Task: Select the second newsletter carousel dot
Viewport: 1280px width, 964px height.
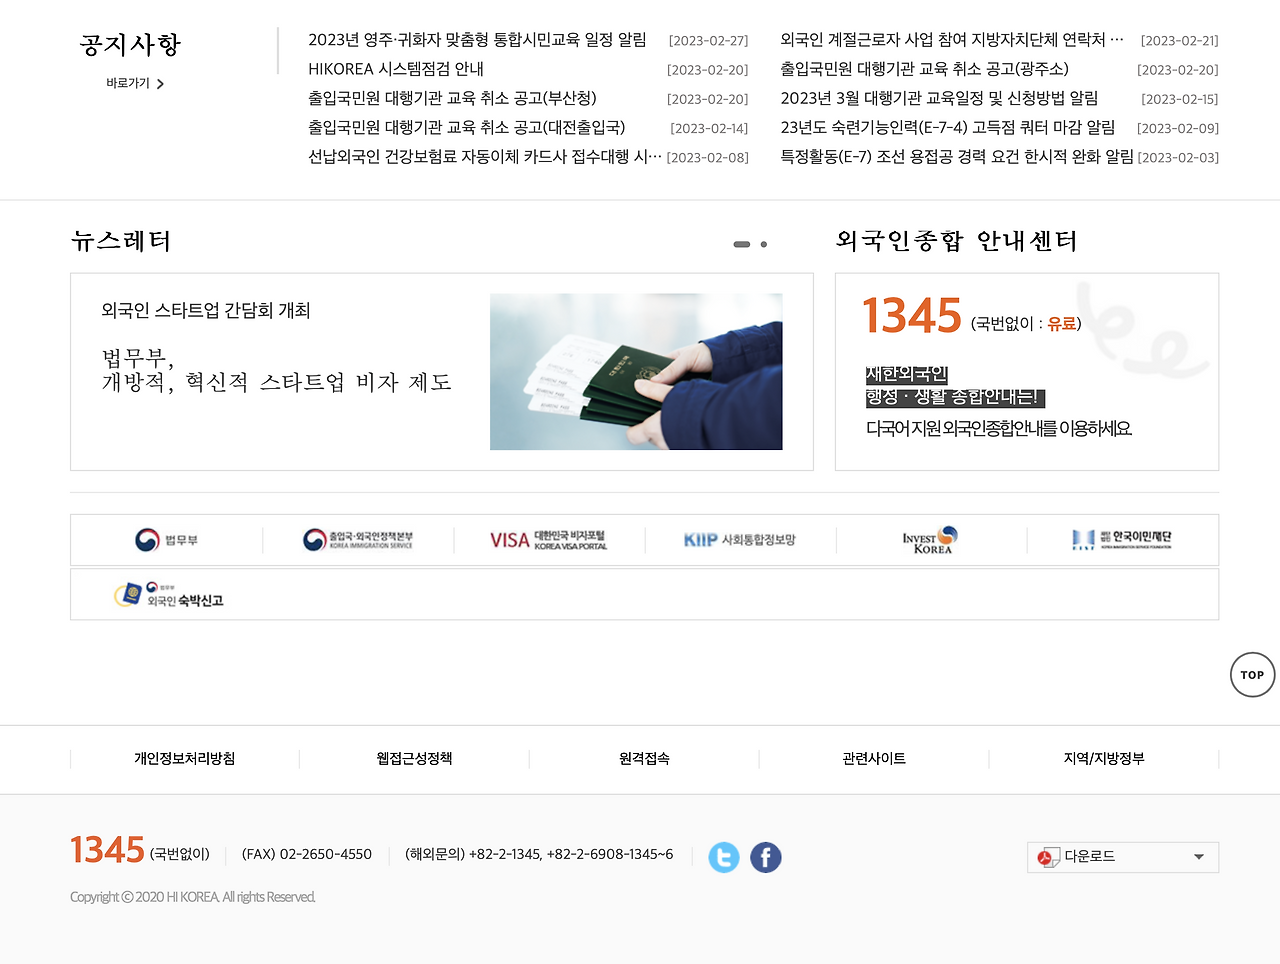Action: pyautogui.click(x=764, y=244)
